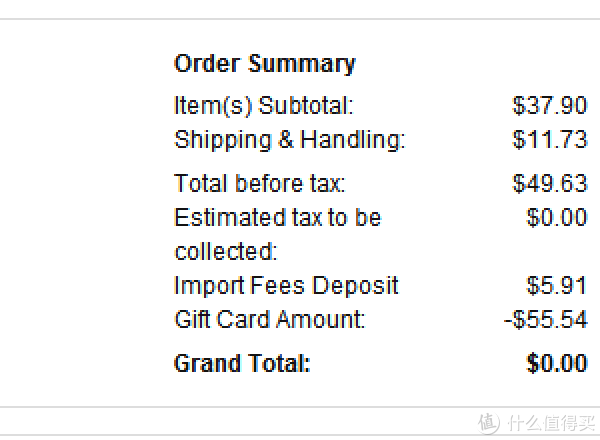This screenshot has height=440, width=600.
Task: Click the Gift Card Amount label
Action: tap(270, 319)
